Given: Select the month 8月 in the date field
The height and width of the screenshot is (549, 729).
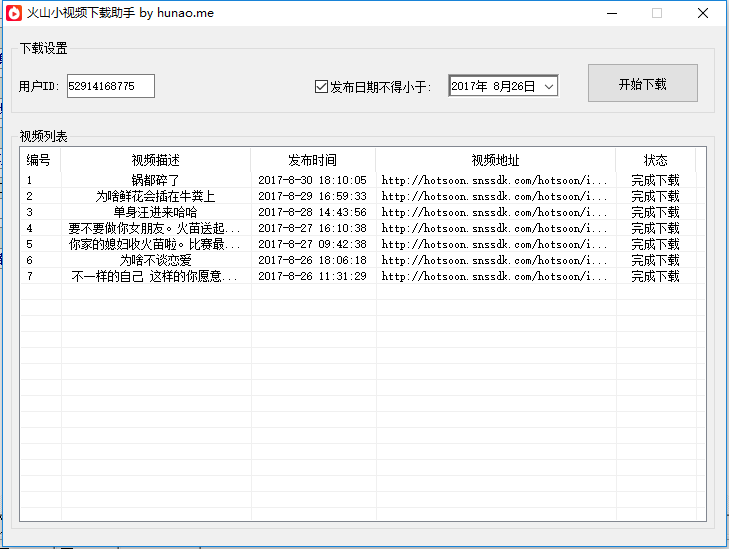Looking at the screenshot, I should pyautogui.click(x=501, y=86).
